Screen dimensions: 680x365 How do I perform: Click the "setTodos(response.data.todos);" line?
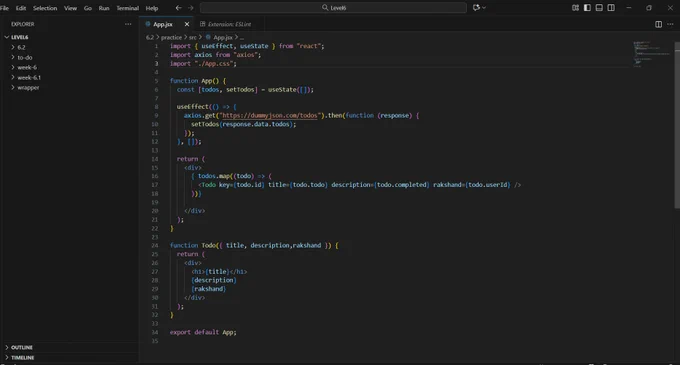point(243,124)
